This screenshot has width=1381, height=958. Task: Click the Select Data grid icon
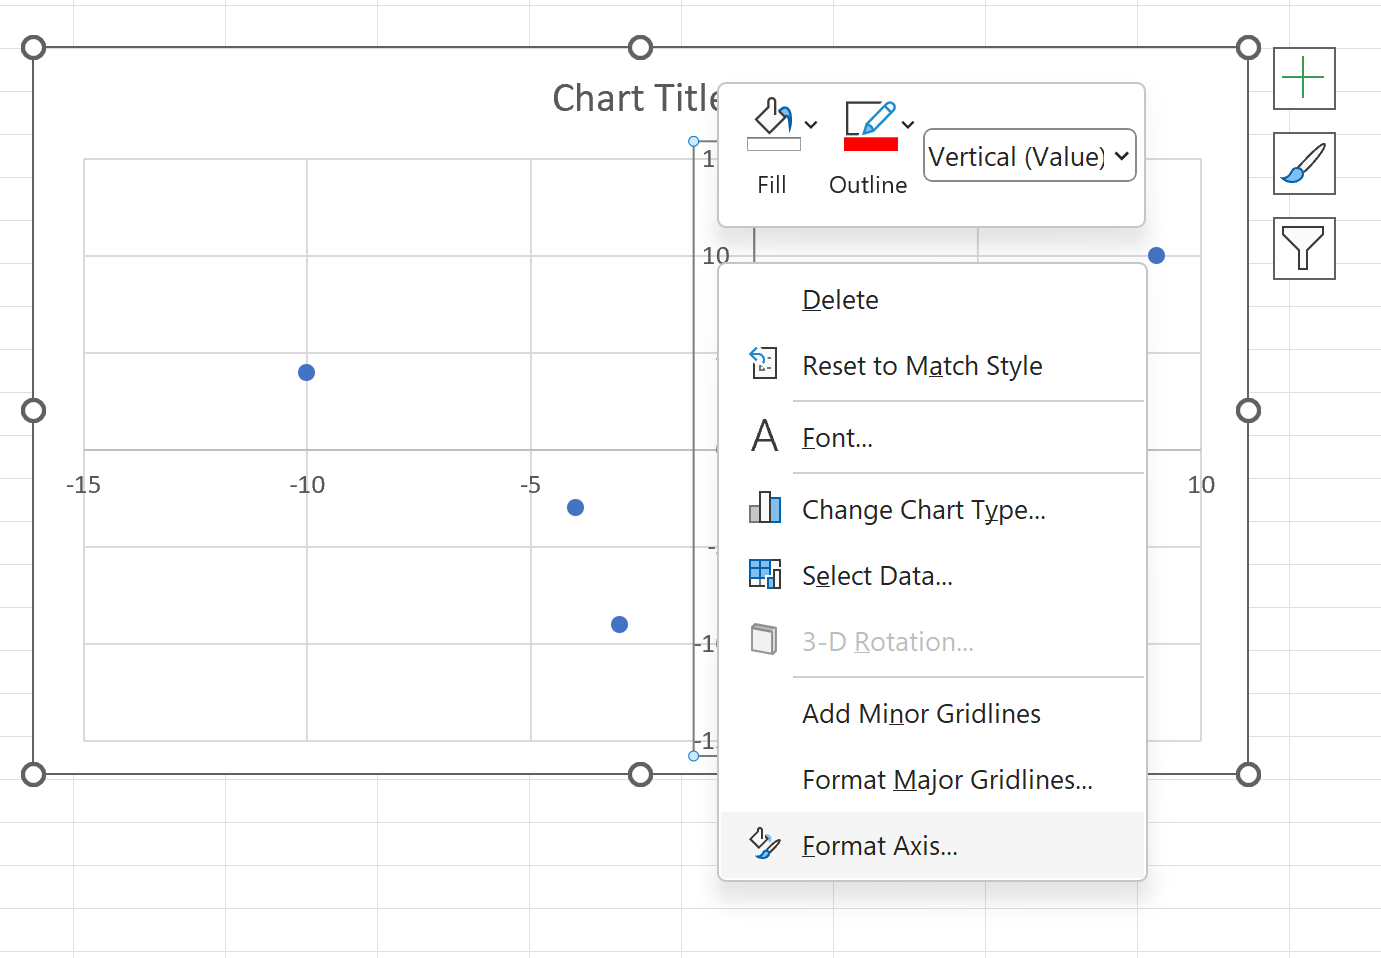click(x=764, y=574)
